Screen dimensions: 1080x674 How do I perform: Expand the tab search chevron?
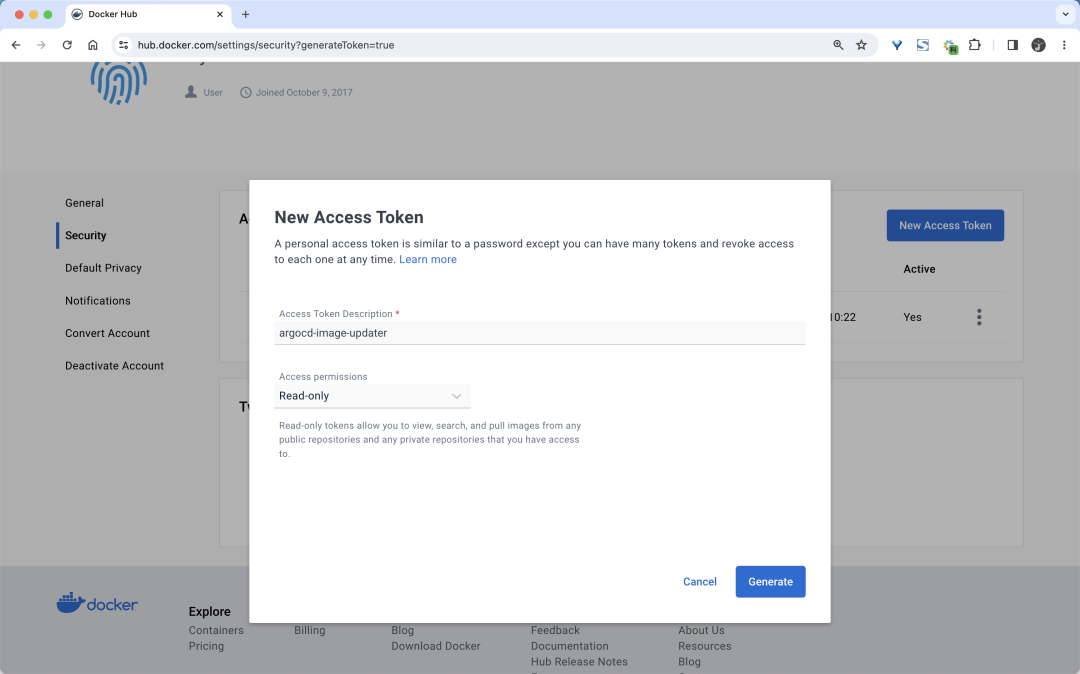point(1065,14)
